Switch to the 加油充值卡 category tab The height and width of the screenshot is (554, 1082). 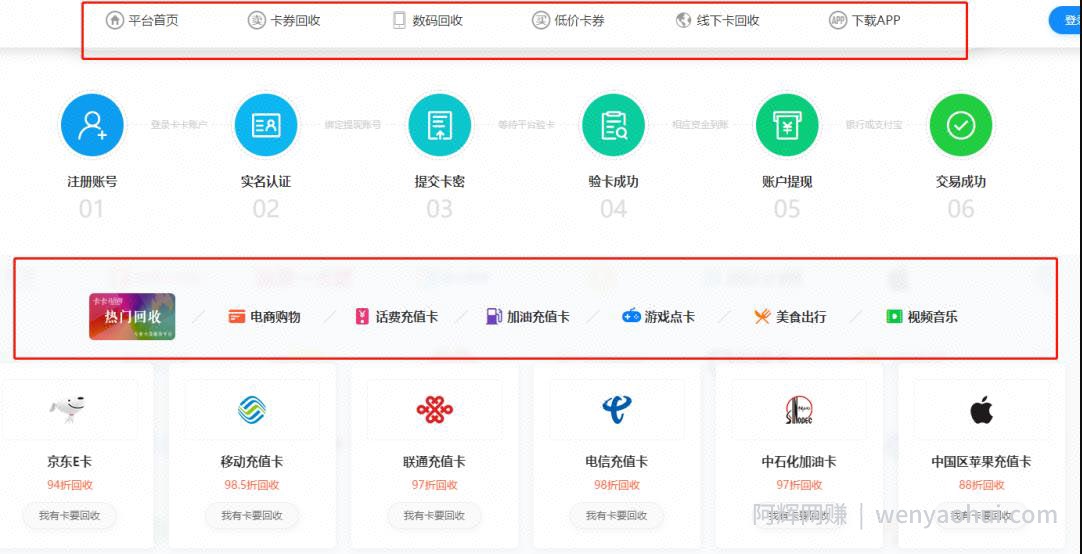[538, 317]
